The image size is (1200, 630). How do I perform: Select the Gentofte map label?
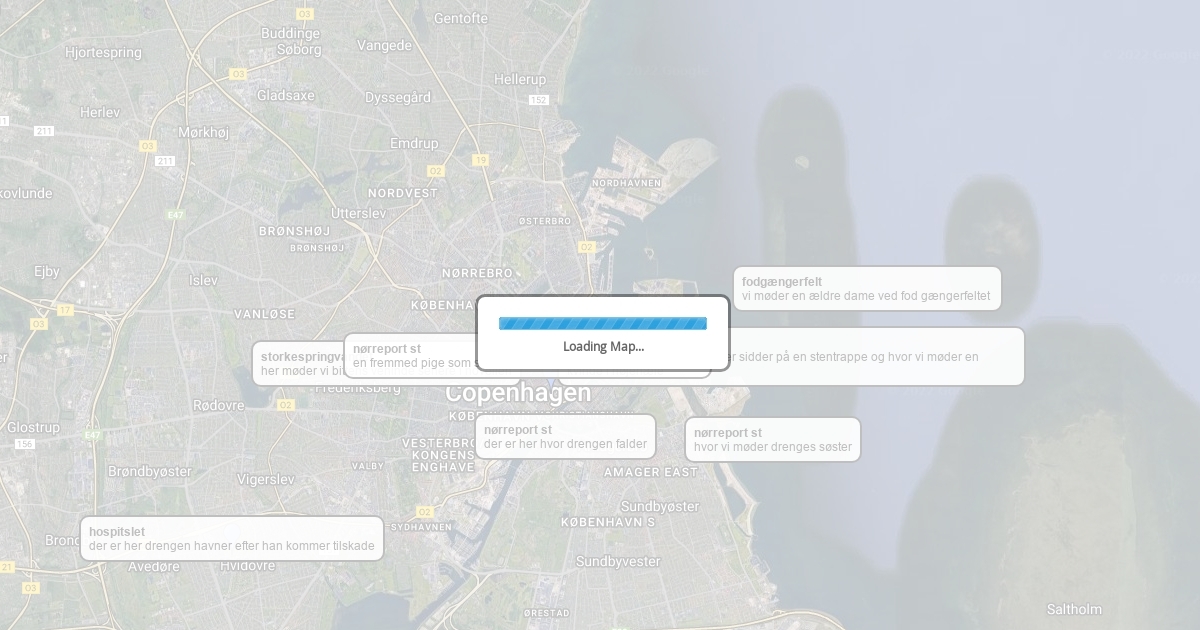pos(461,18)
